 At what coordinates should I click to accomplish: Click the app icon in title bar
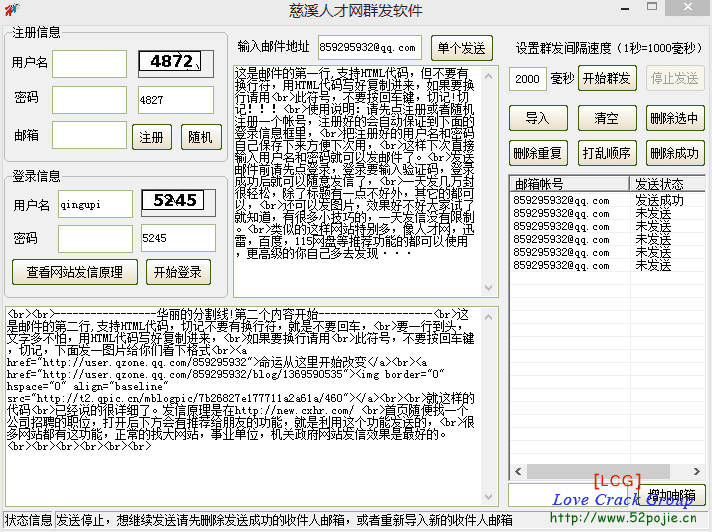pyautogui.click(x=11, y=10)
